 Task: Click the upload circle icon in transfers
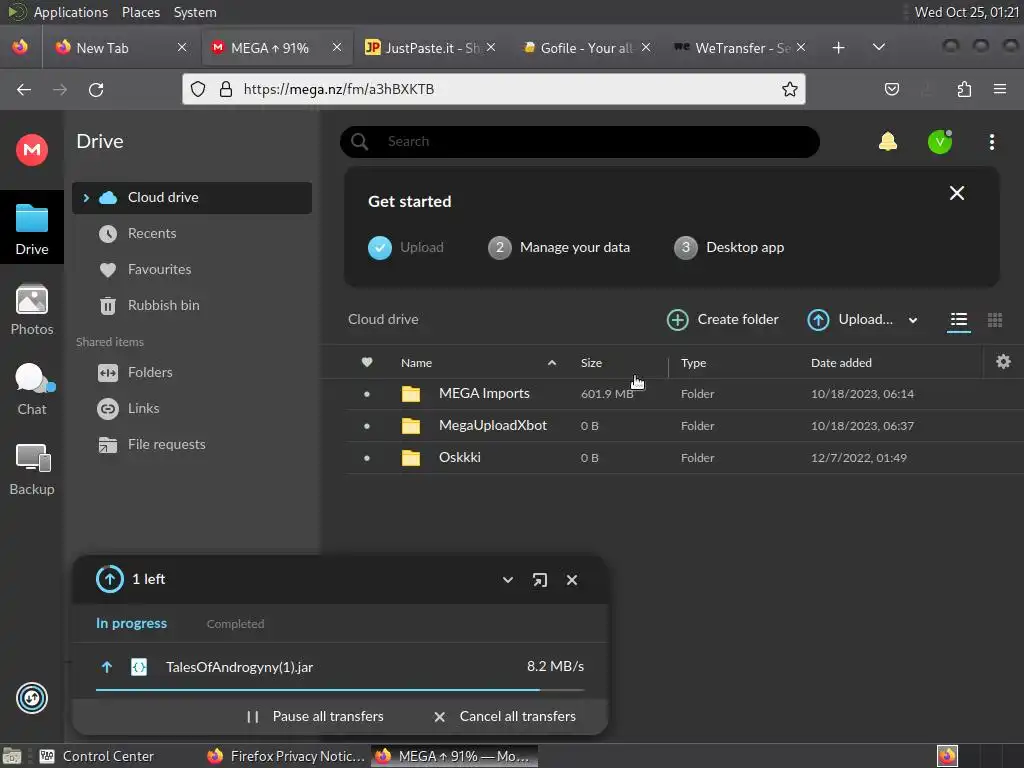click(110, 579)
